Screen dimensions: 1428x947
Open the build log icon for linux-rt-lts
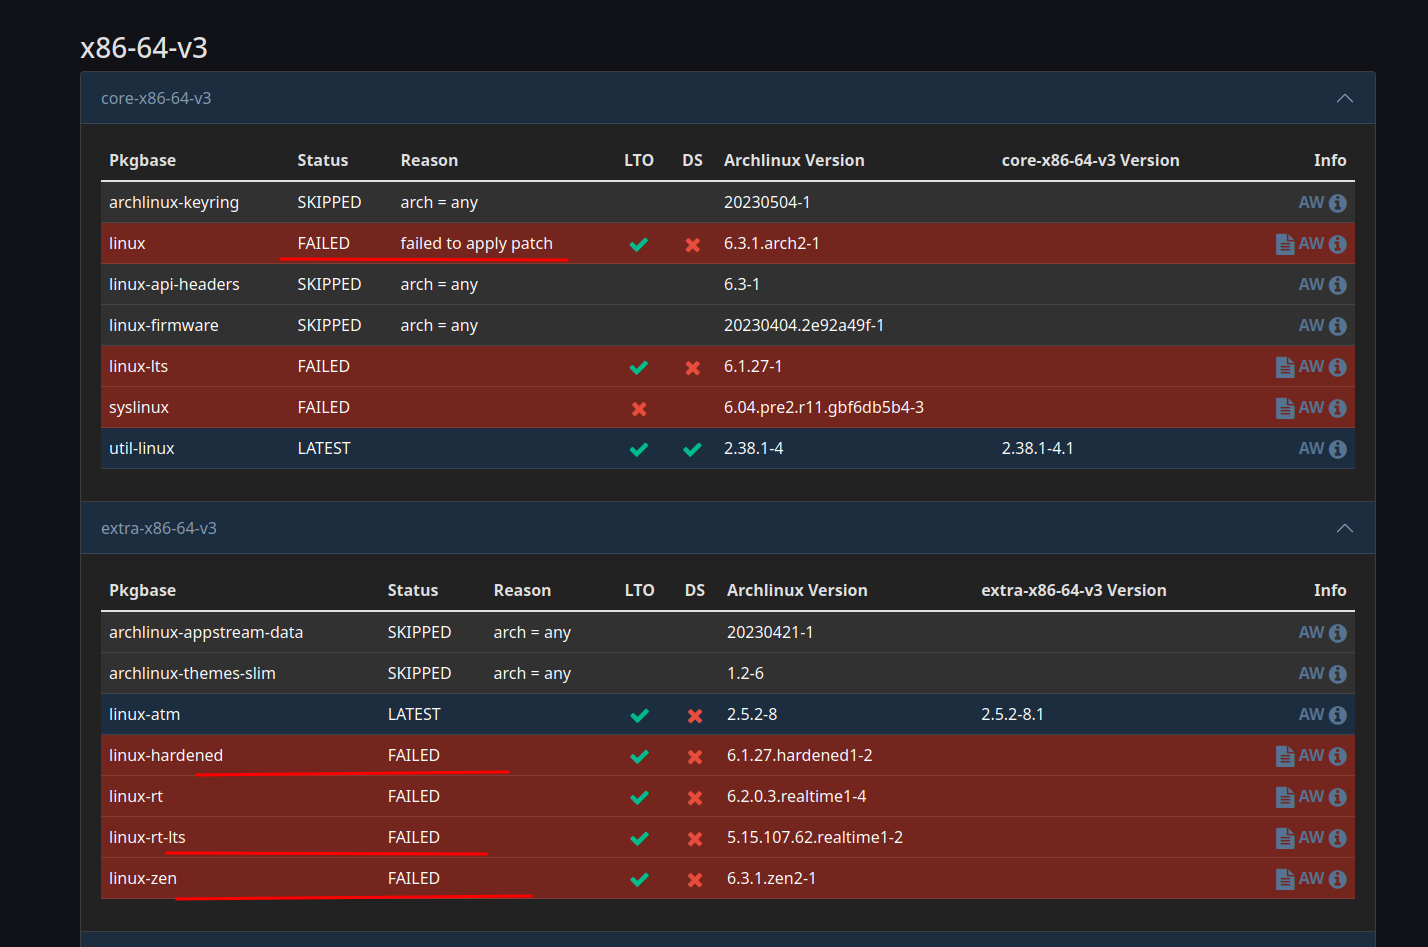pyautogui.click(x=1285, y=838)
